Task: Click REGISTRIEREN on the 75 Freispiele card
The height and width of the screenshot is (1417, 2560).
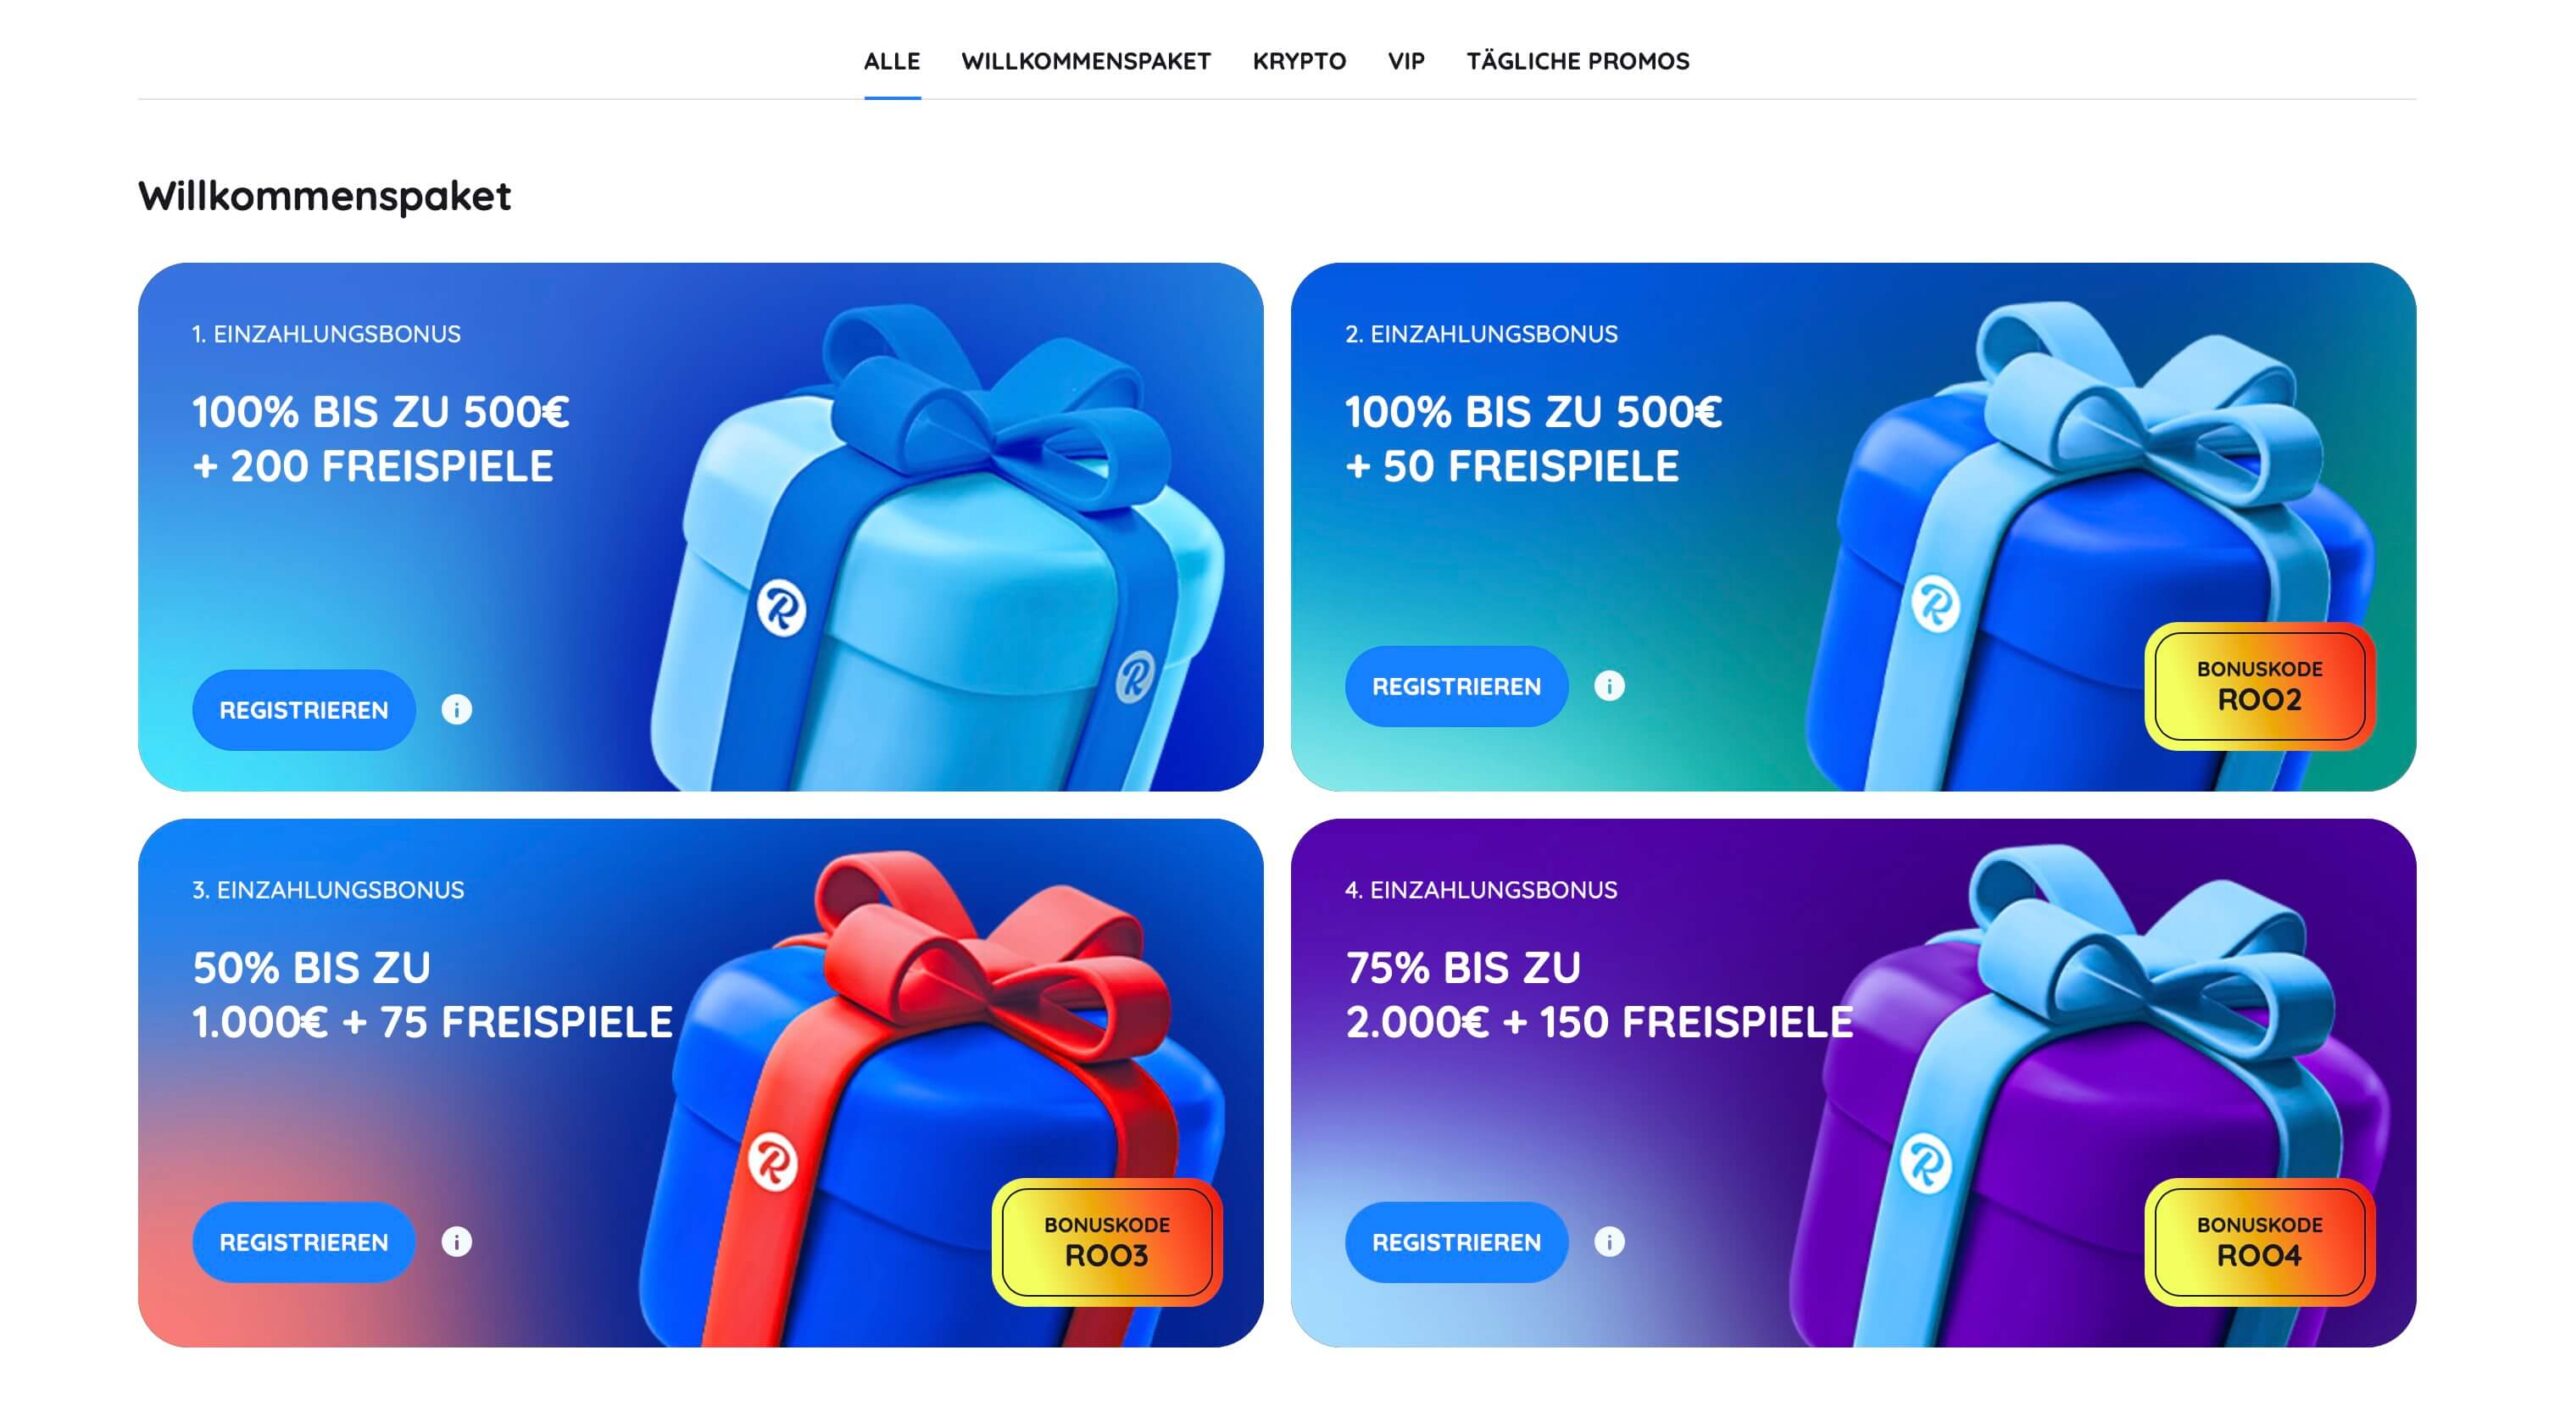Action: 304,1242
